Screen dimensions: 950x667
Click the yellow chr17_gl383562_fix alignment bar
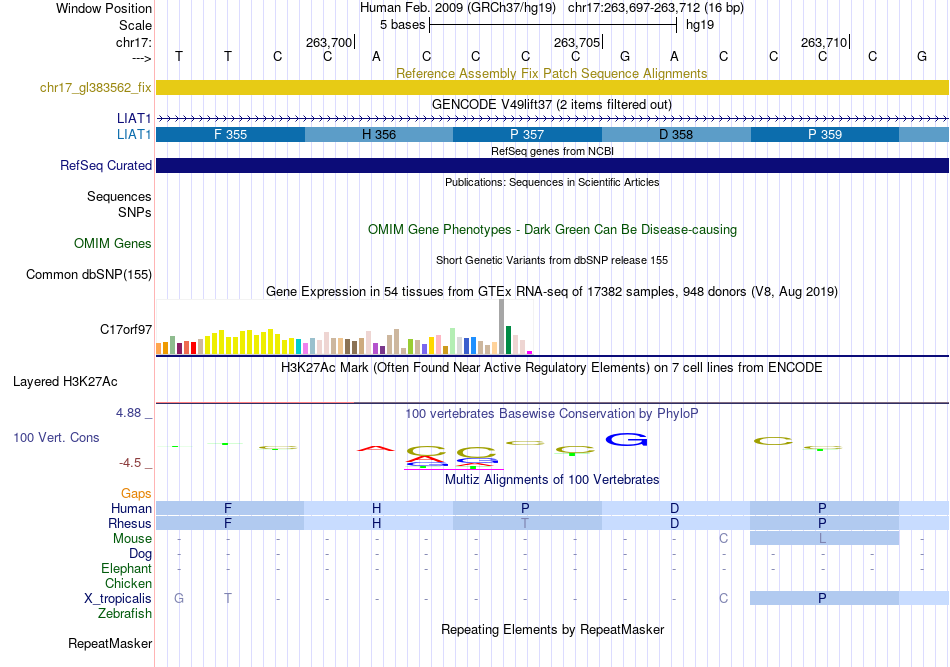click(x=552, y=87)
